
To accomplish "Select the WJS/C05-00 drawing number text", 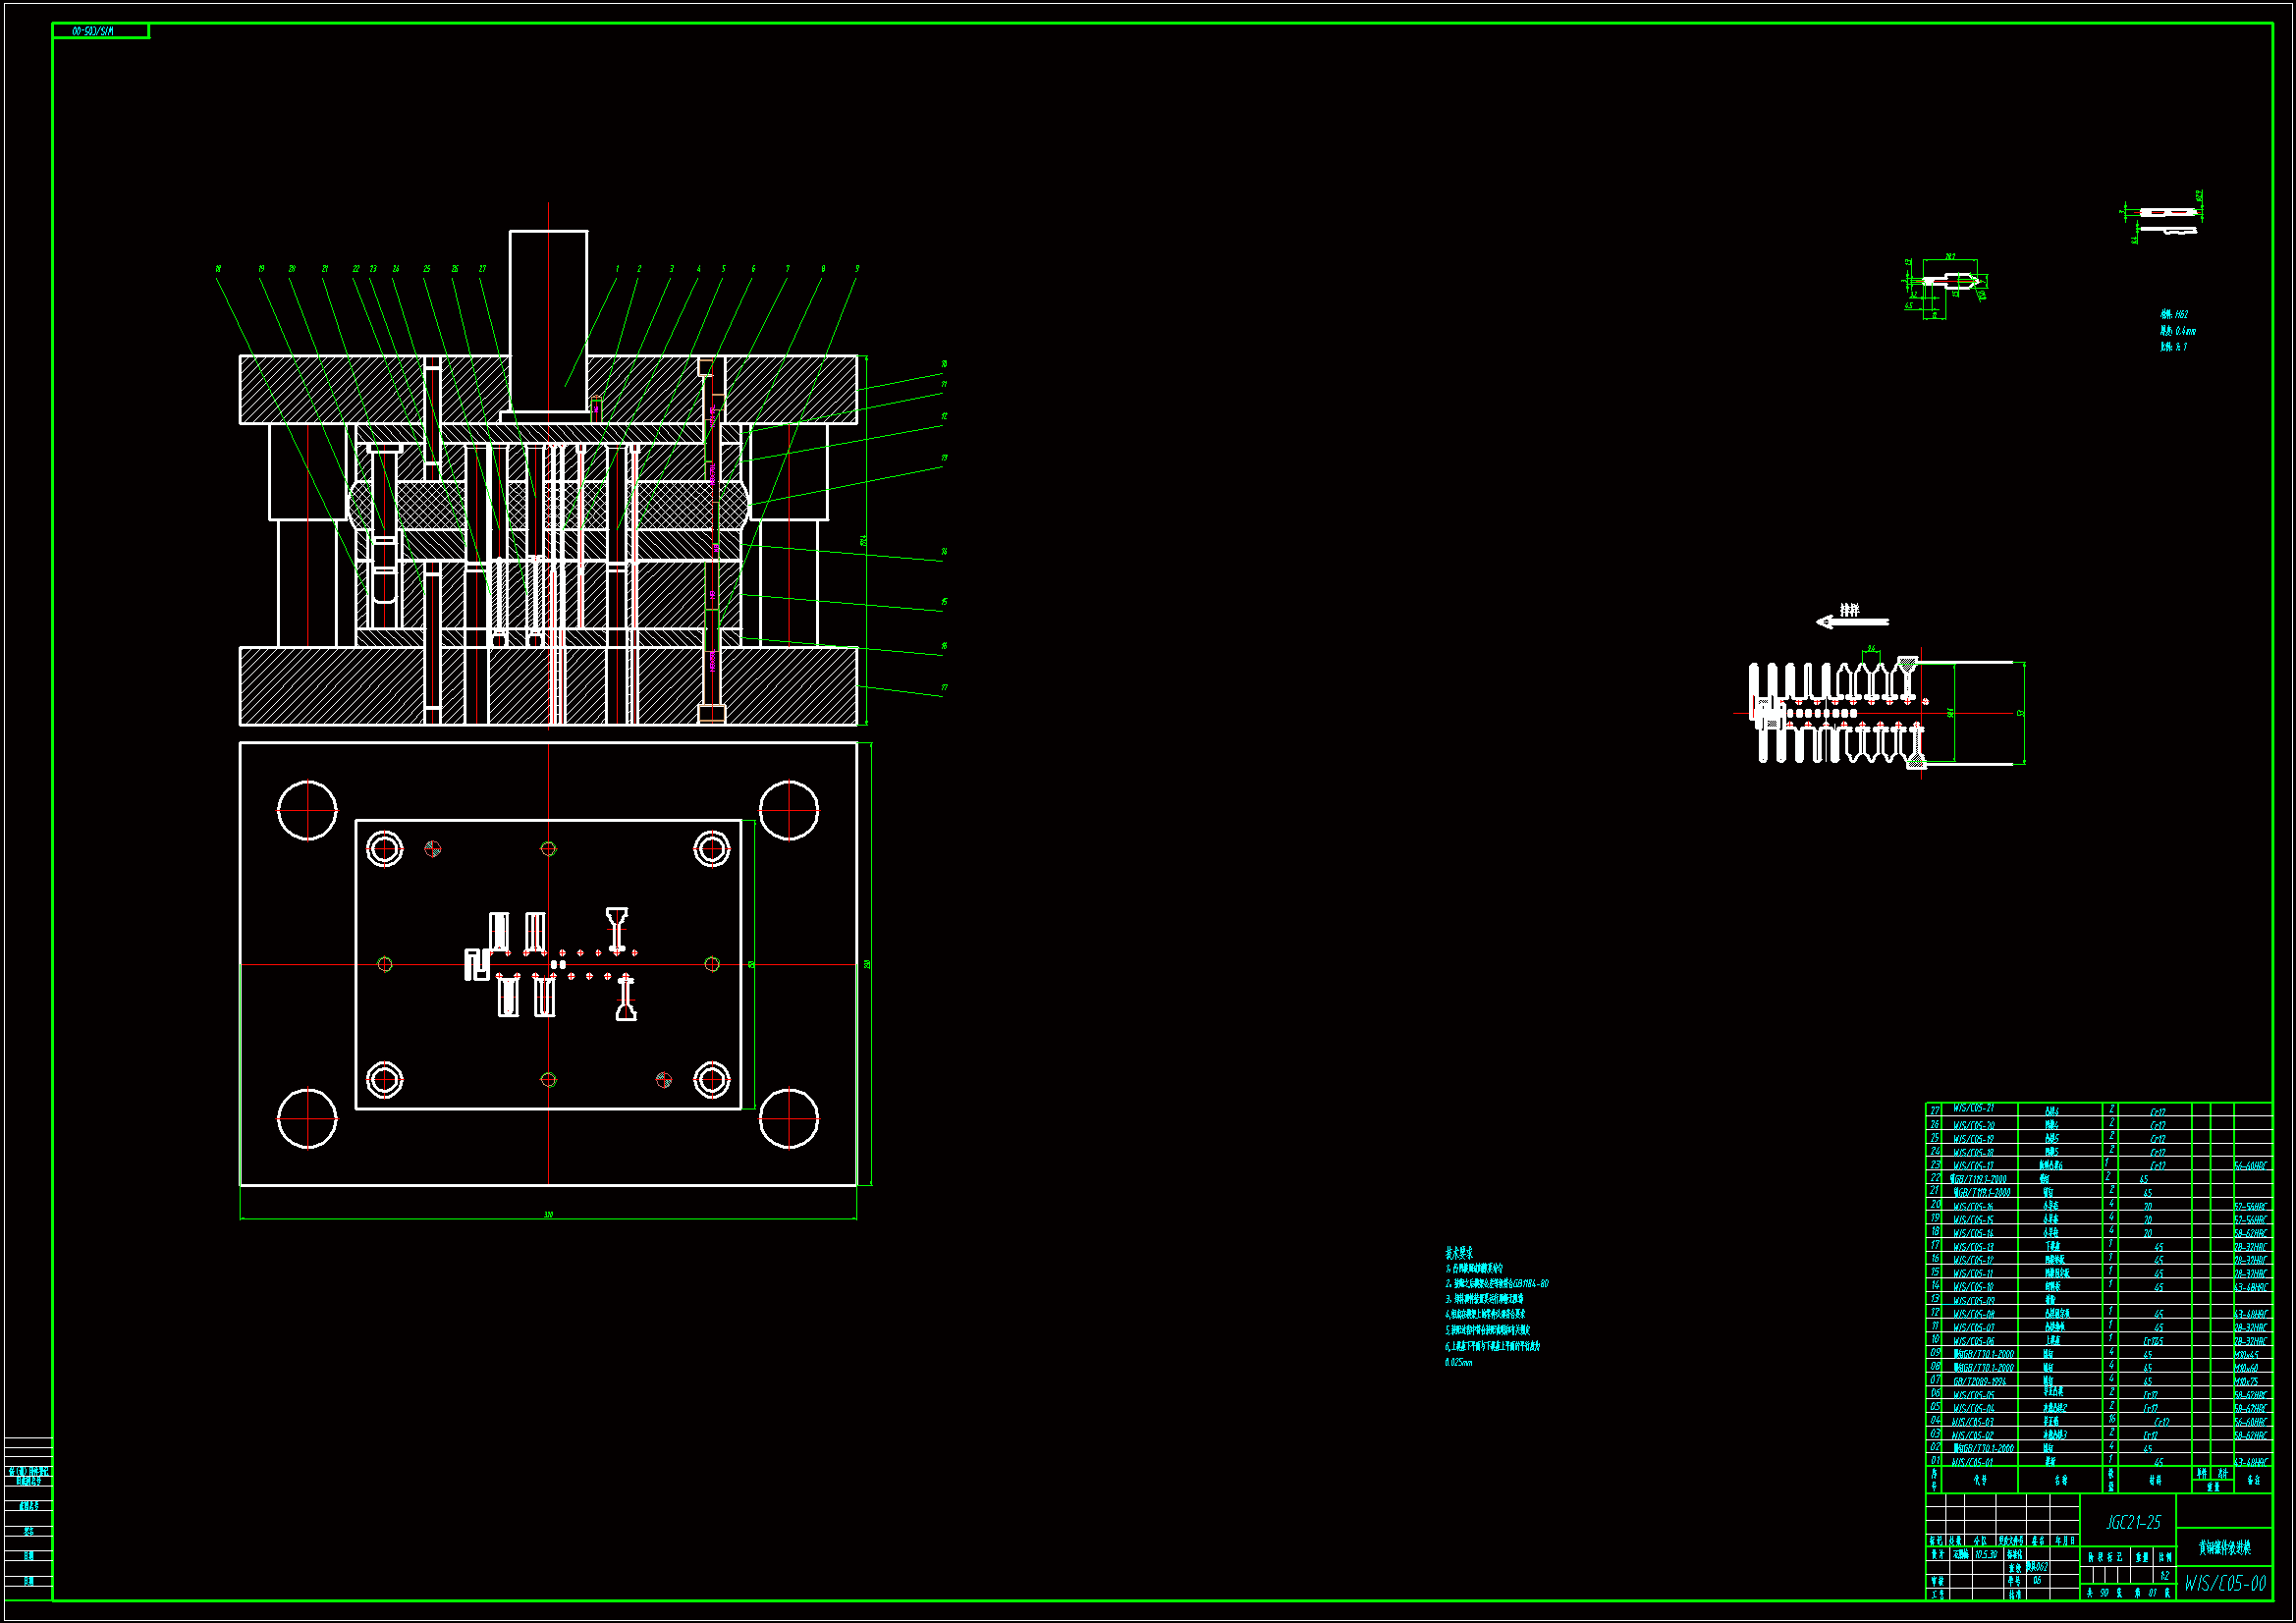I will pos(2224,1583).
